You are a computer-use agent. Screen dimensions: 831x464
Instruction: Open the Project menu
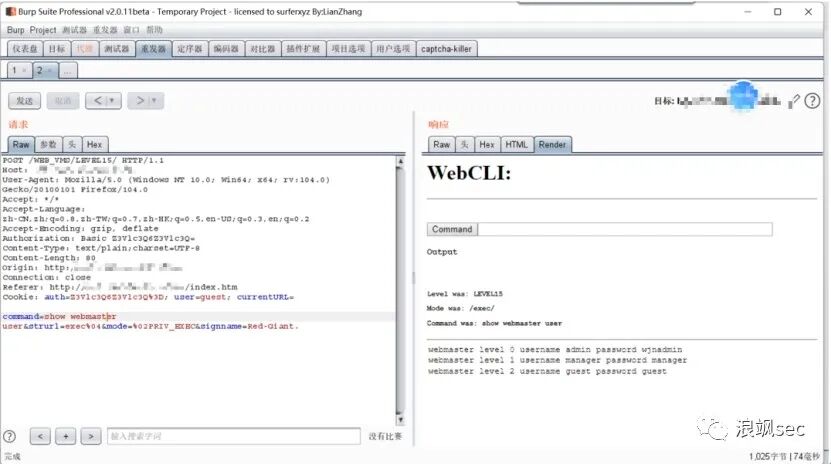coord(42,30)
